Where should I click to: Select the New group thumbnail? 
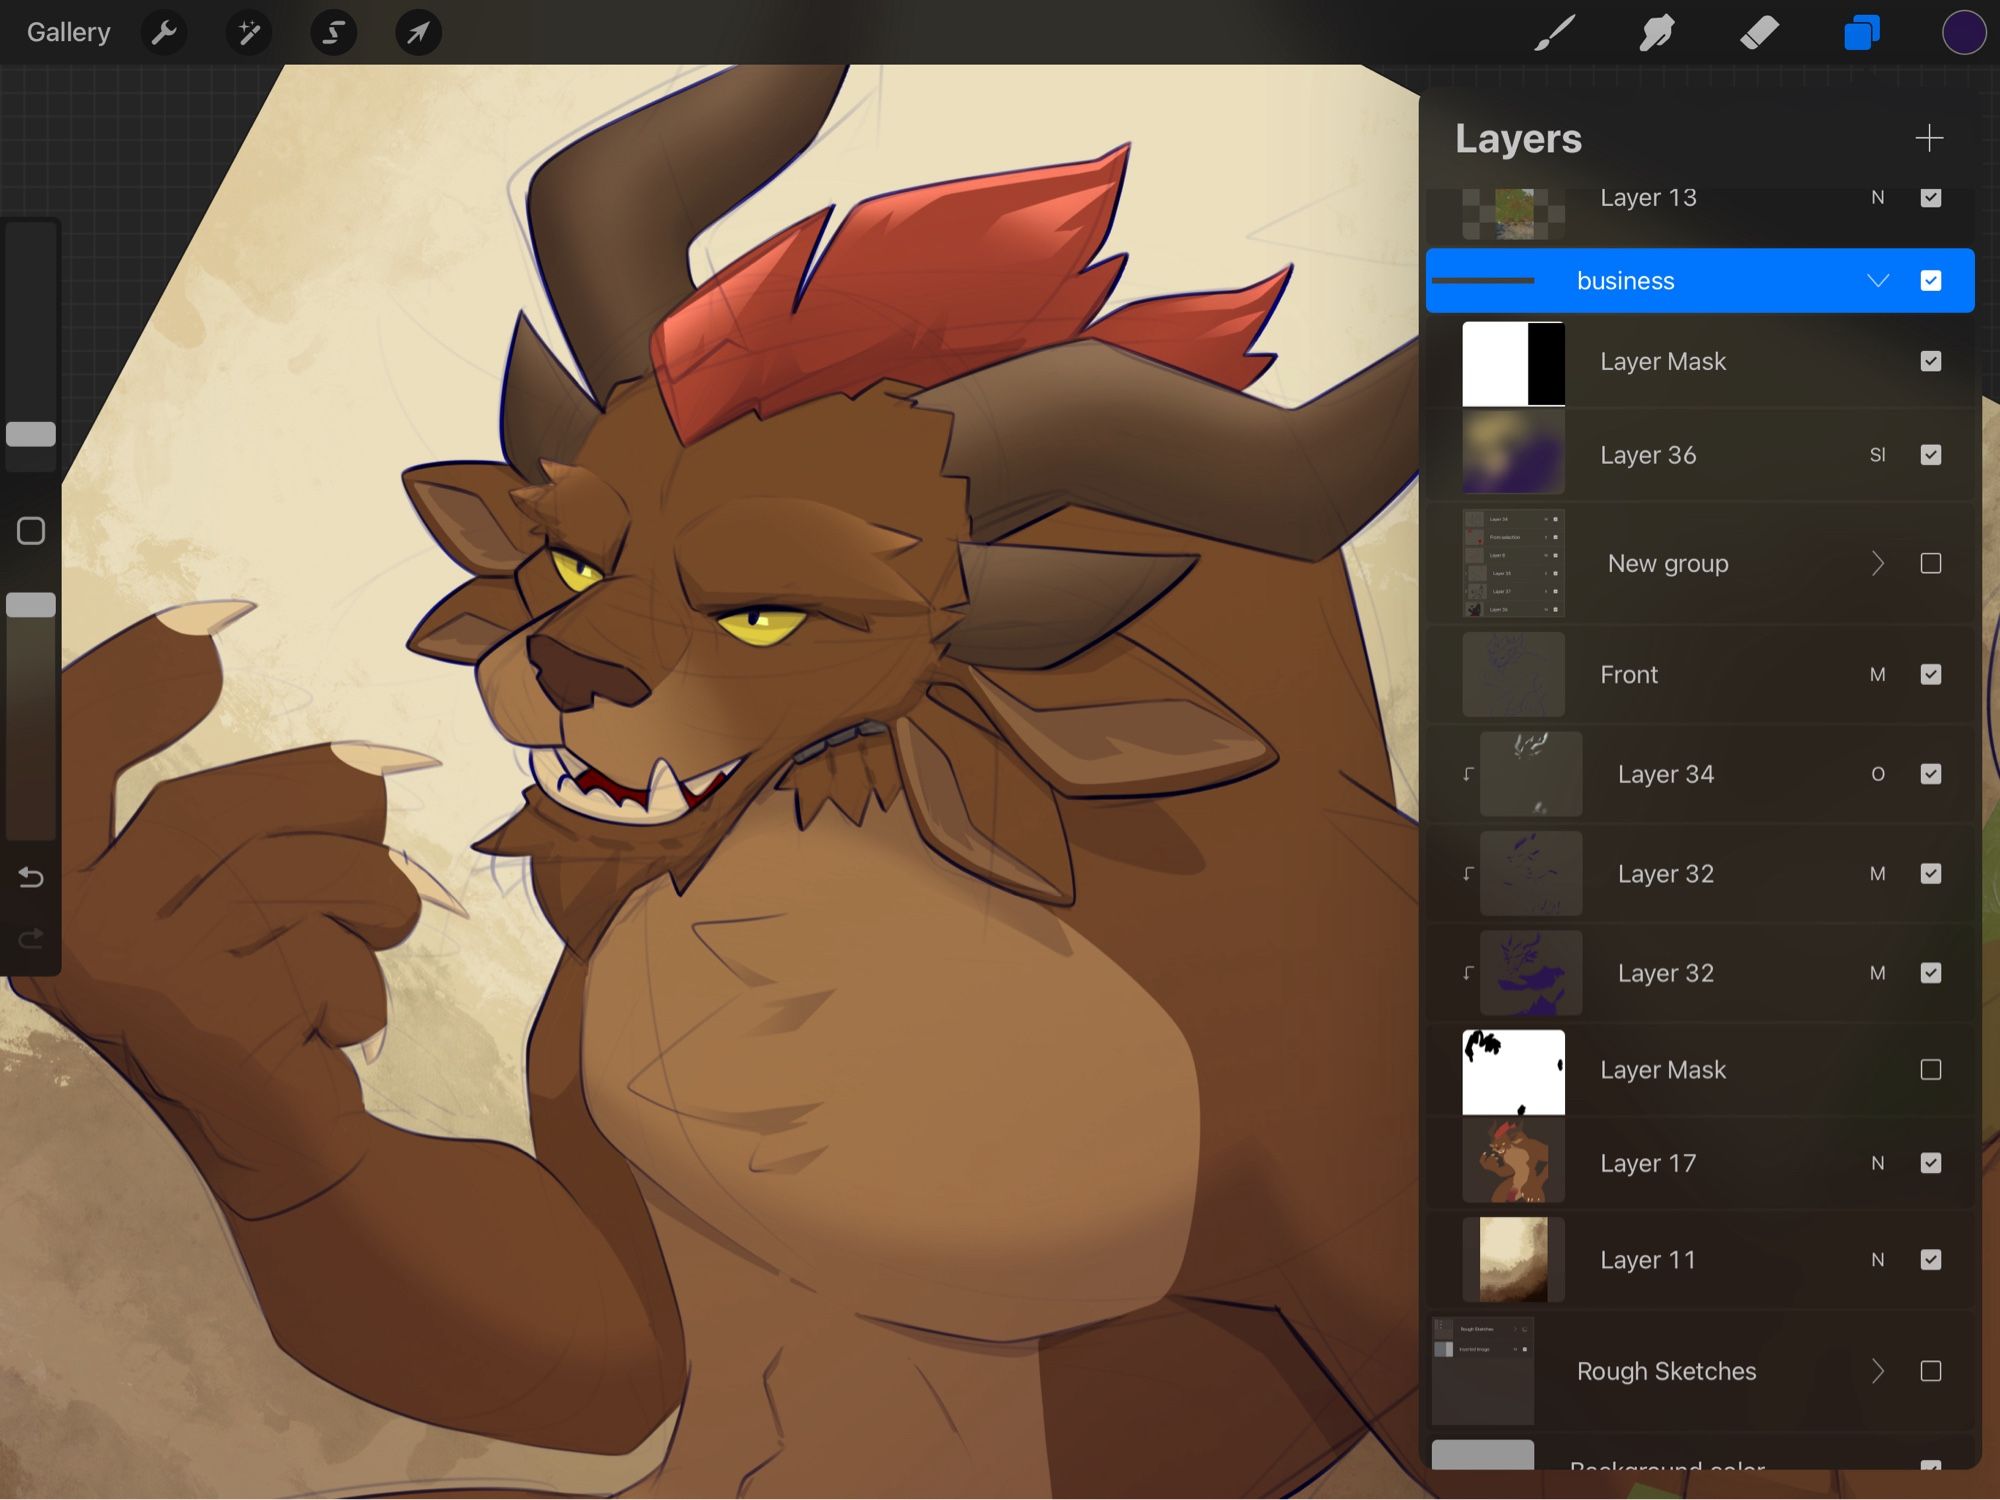pos(1513,563)
